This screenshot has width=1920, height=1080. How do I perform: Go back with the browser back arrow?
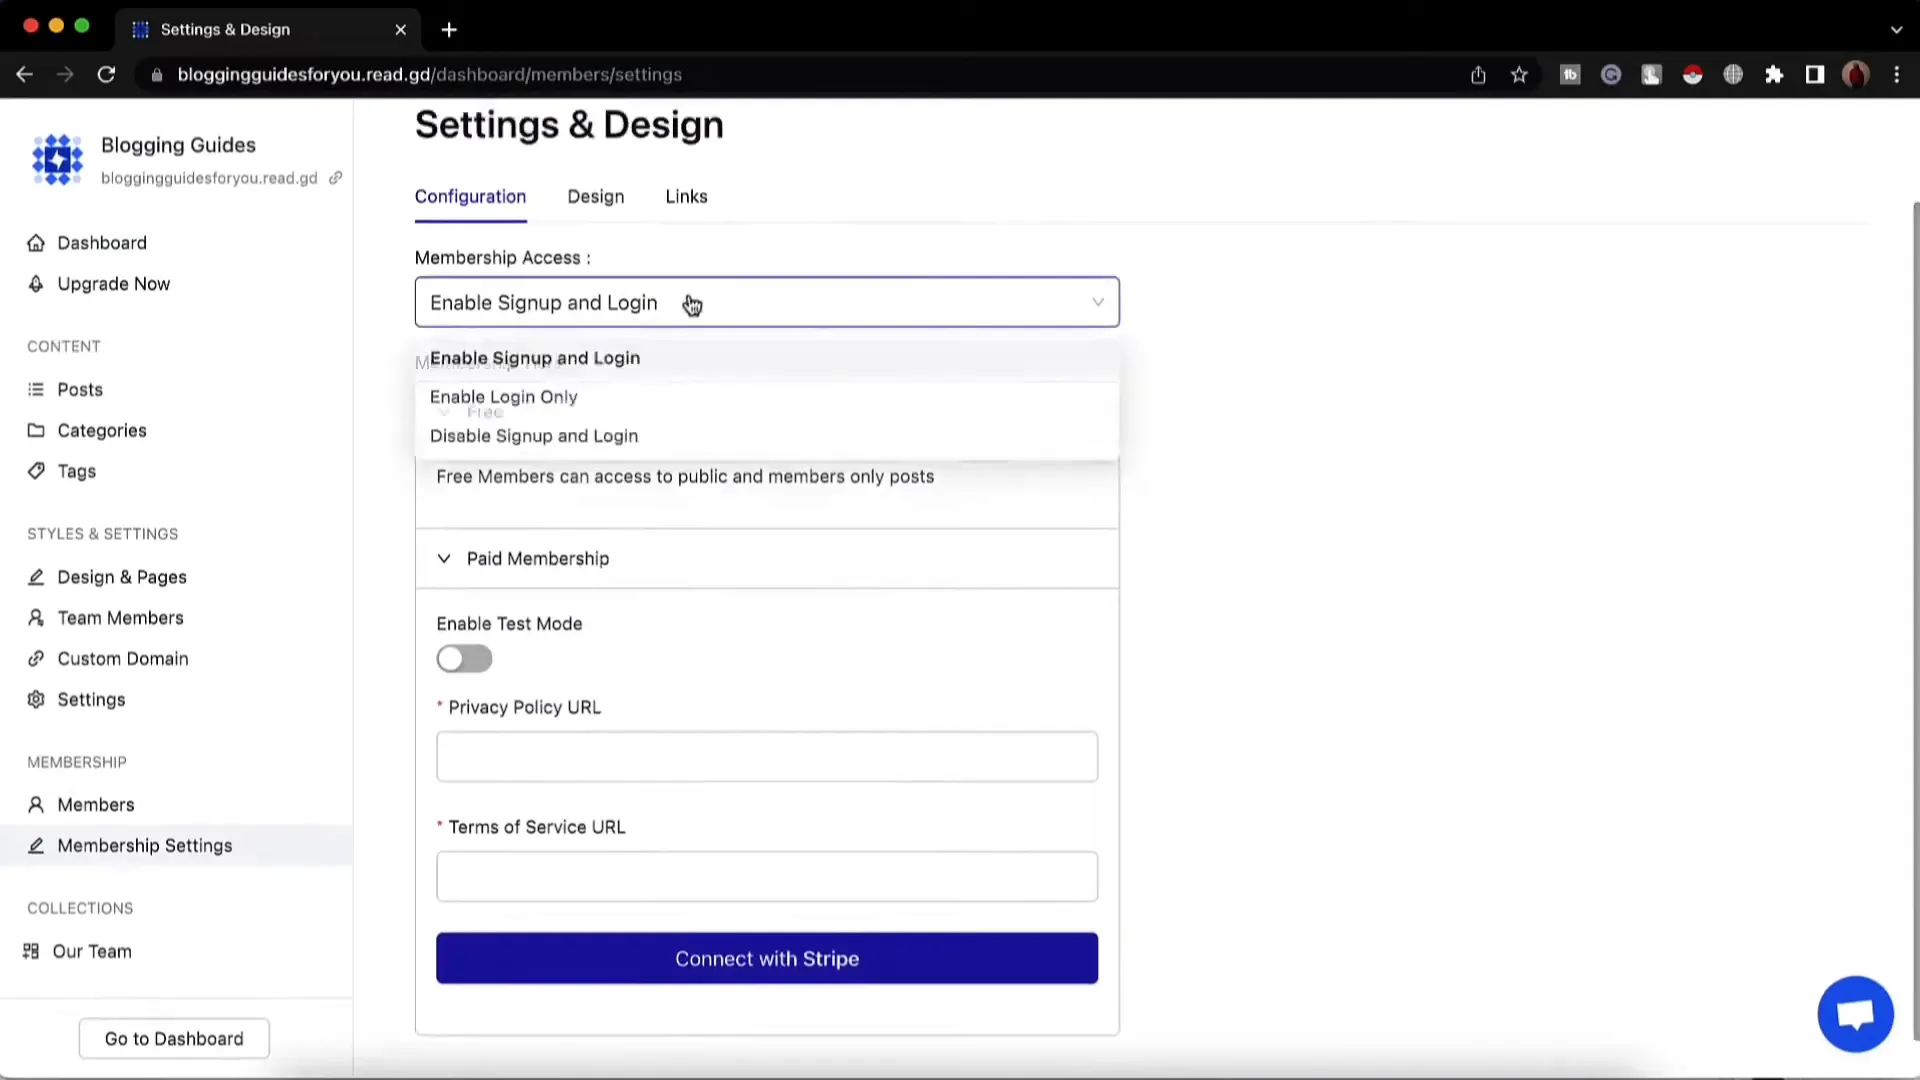24,75
